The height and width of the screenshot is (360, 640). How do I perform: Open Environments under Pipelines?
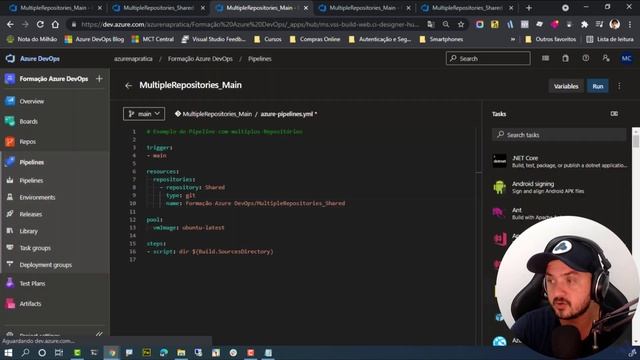pyautogui.click(x=37, y=197)
